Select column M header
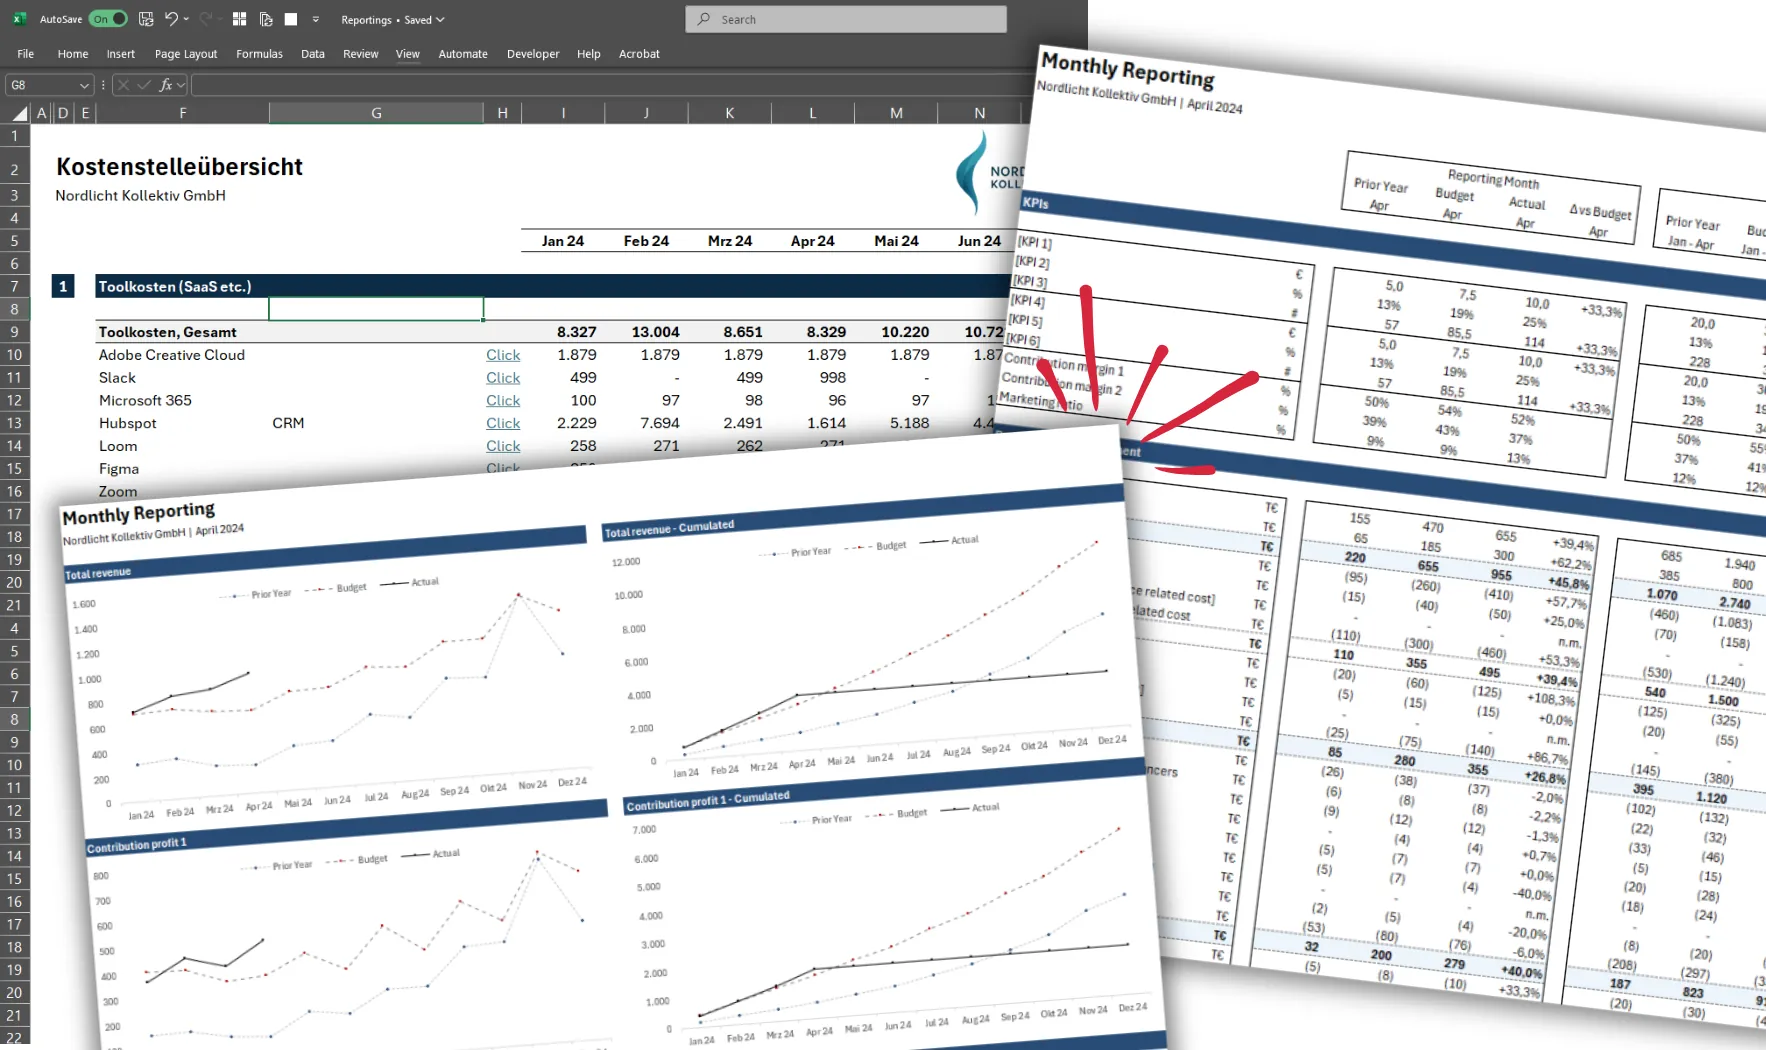Screen dimensions: 1766x1050 896,113
